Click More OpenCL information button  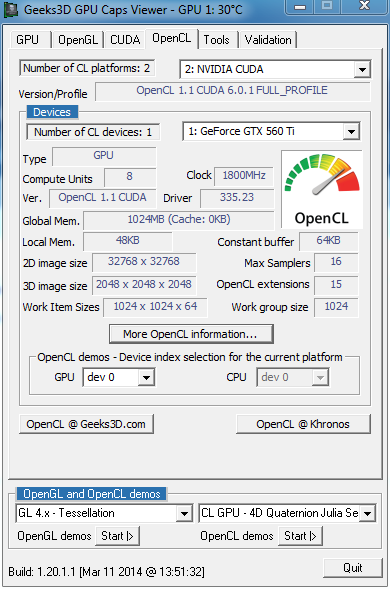[191, 334]
